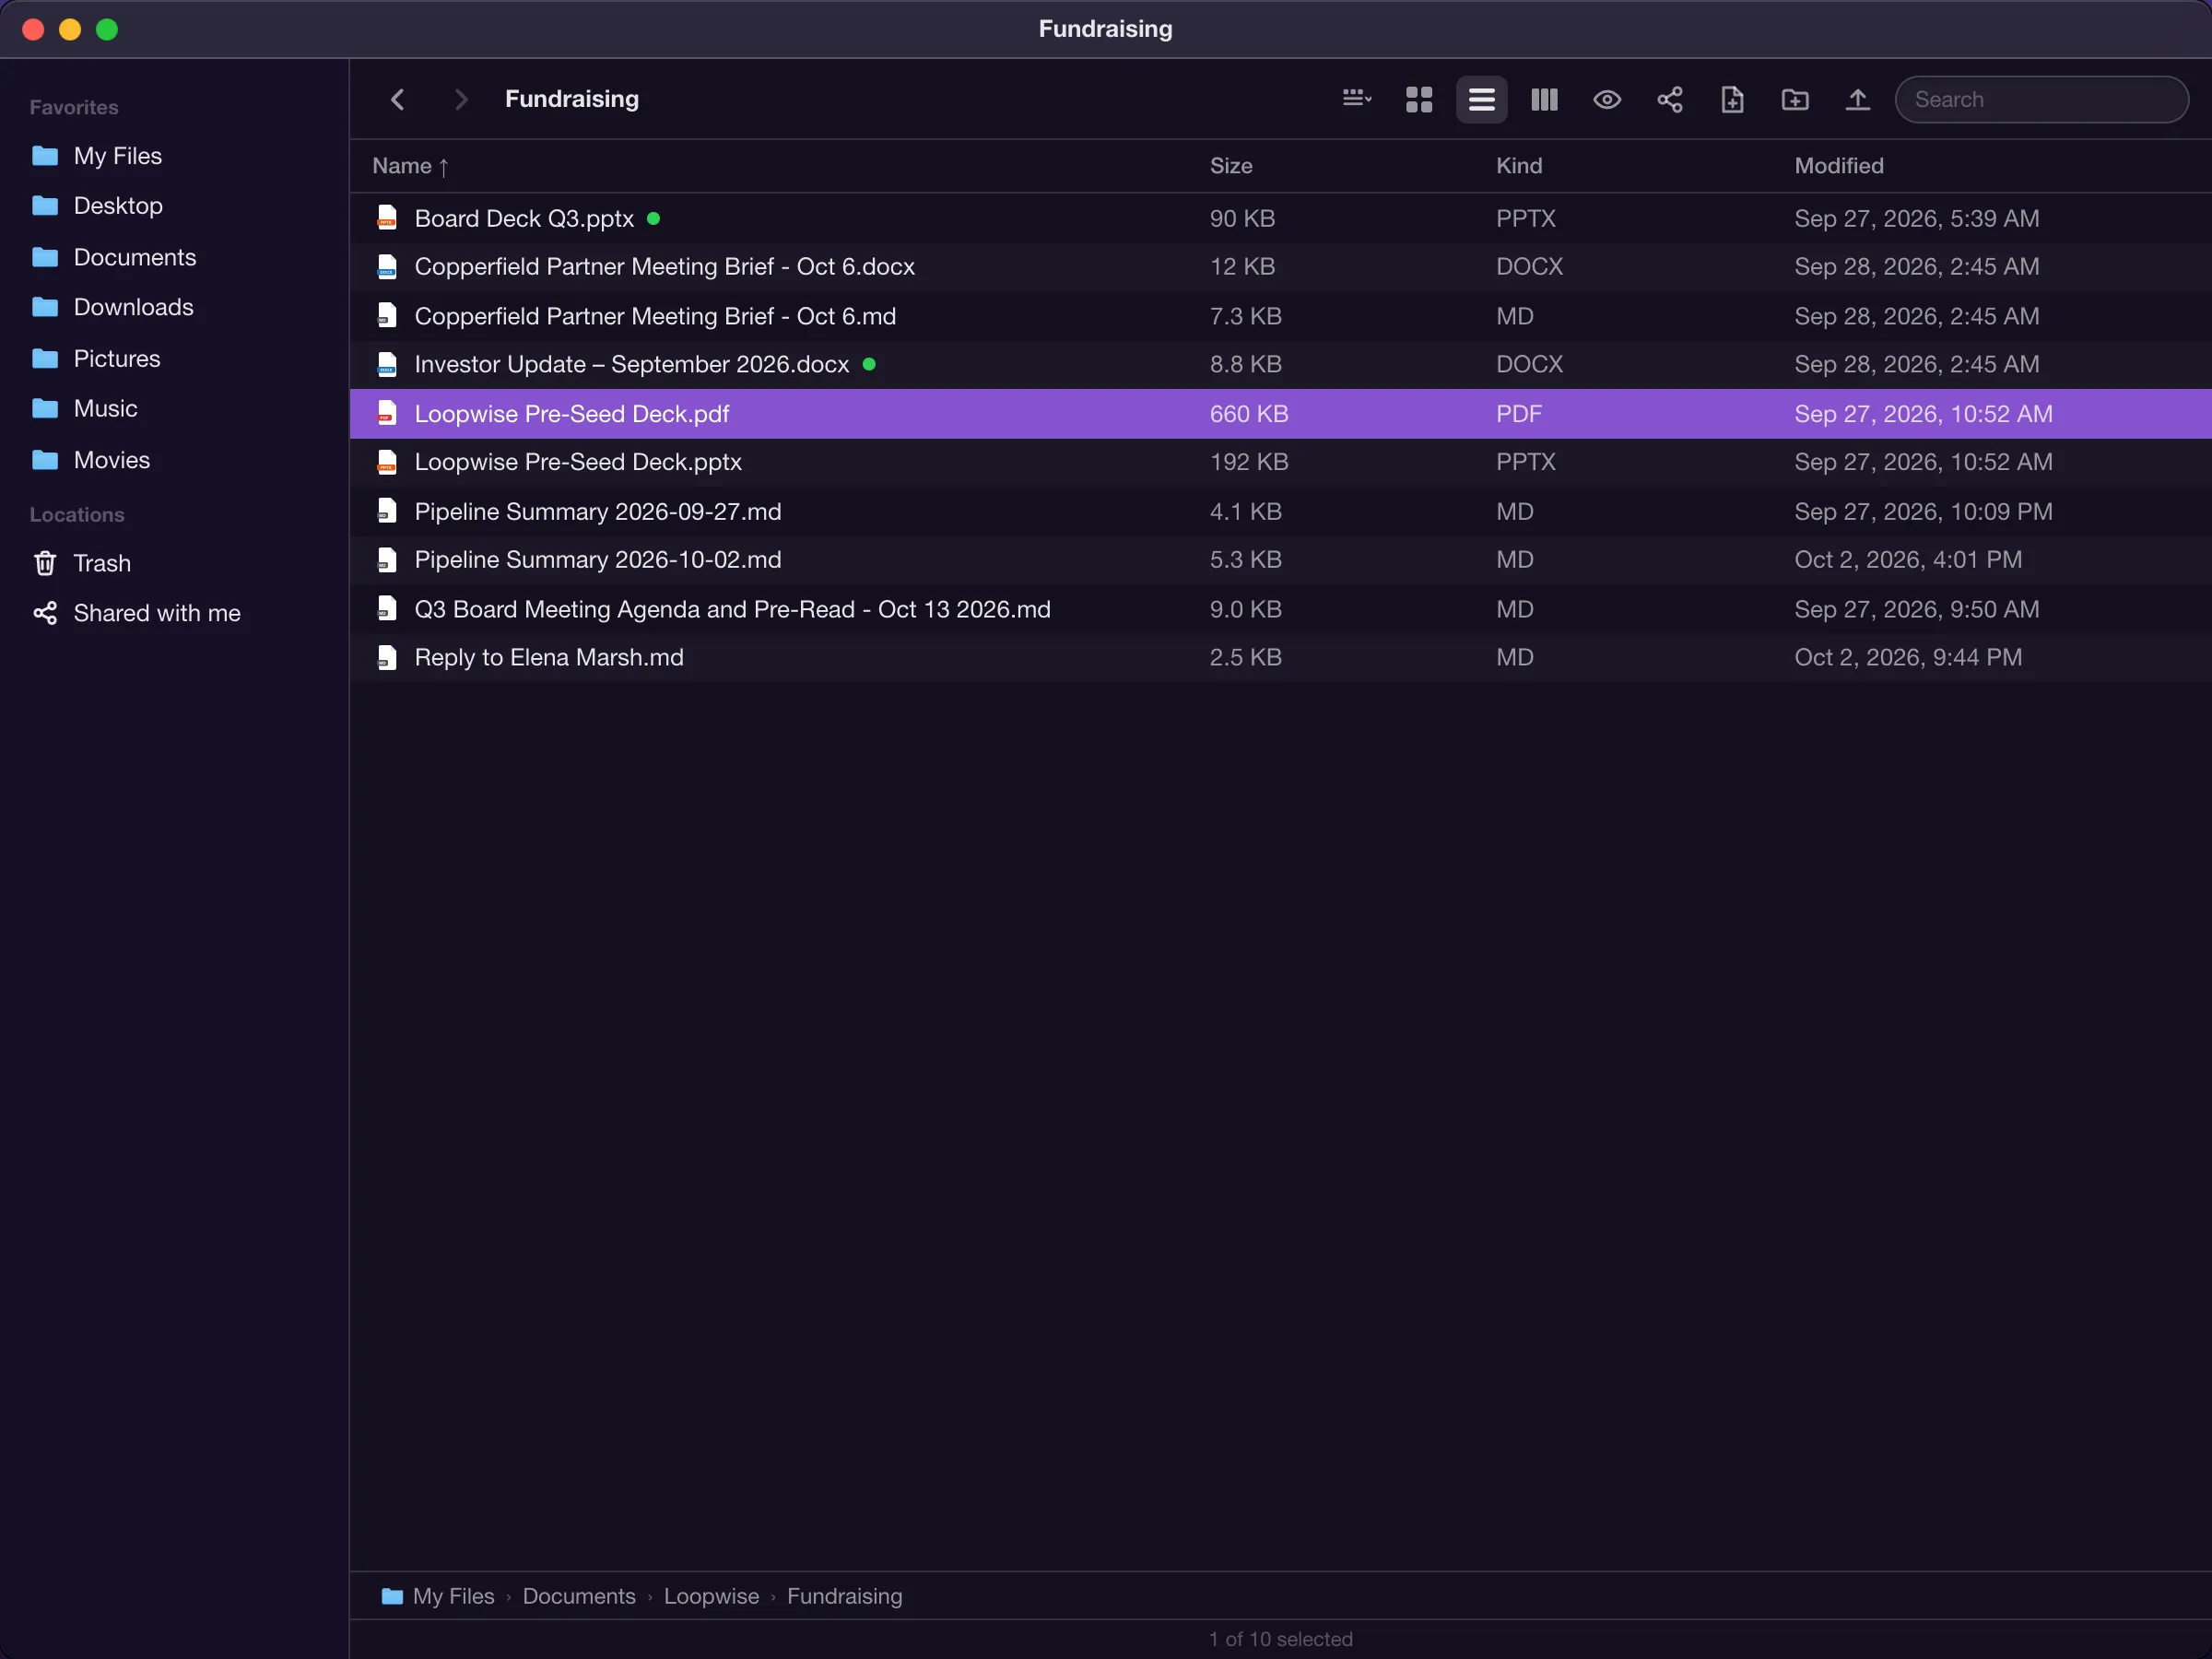Click the upload icon in toolbar
The width and height of the screenshot is (2212, 1659).
(1857, 99)
